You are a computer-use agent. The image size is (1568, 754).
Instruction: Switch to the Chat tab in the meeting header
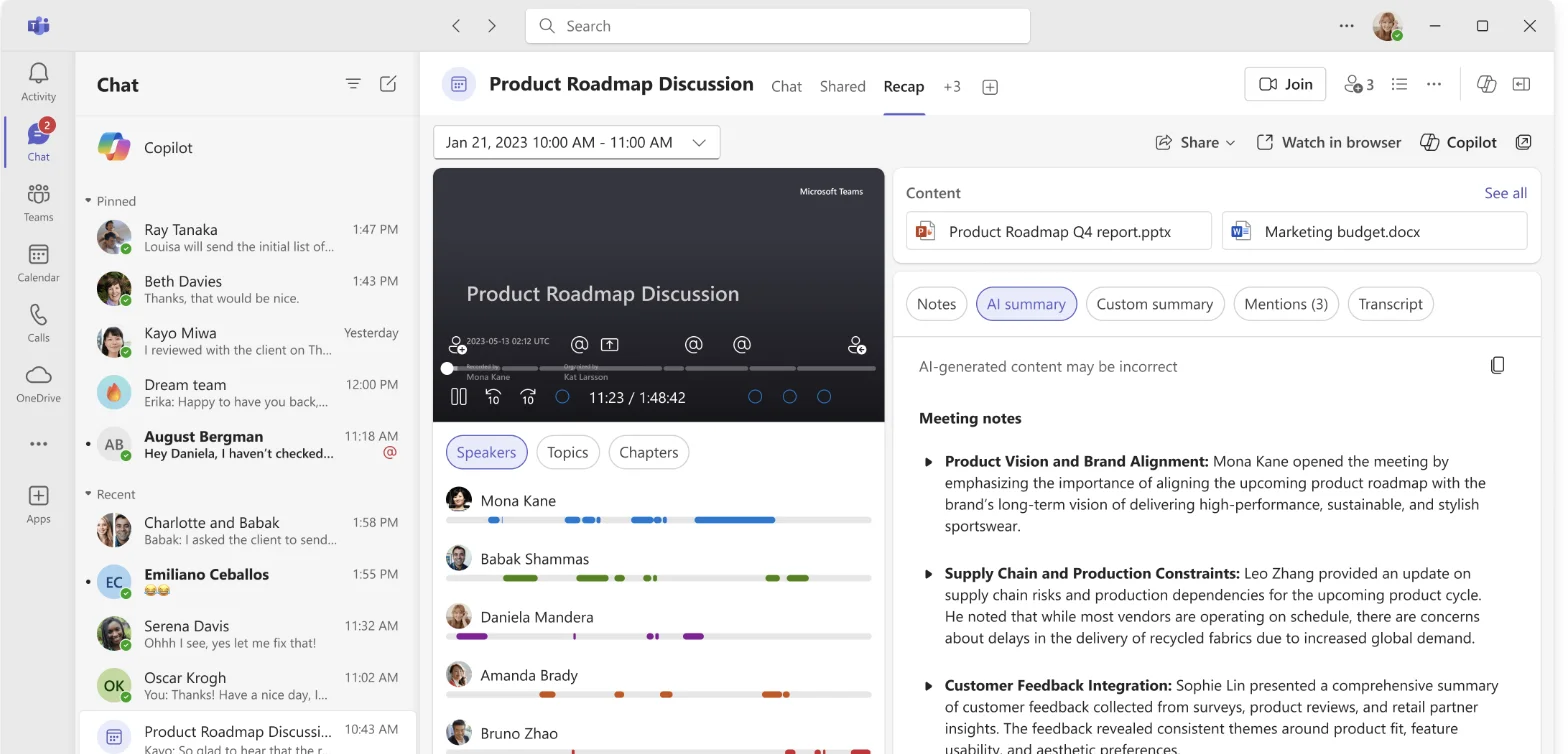click(x=786, y=87)
